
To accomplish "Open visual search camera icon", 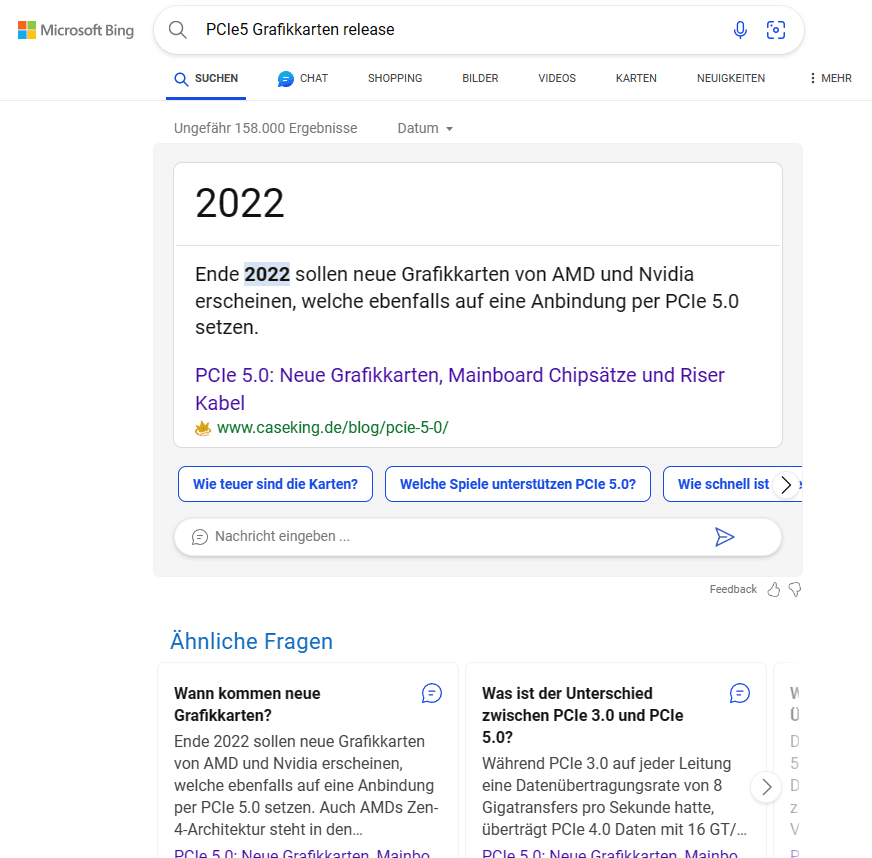I will [776, 30].
